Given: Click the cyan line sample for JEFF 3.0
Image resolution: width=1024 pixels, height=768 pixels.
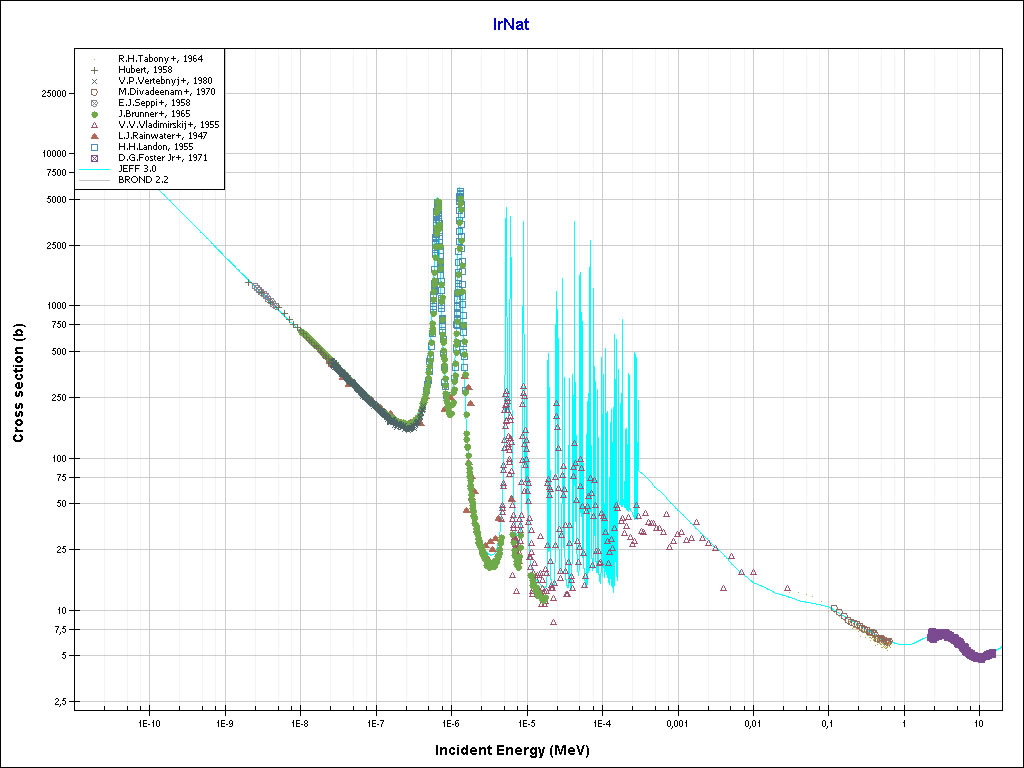Looking at the screenshot, I should [x=94, y=169].
